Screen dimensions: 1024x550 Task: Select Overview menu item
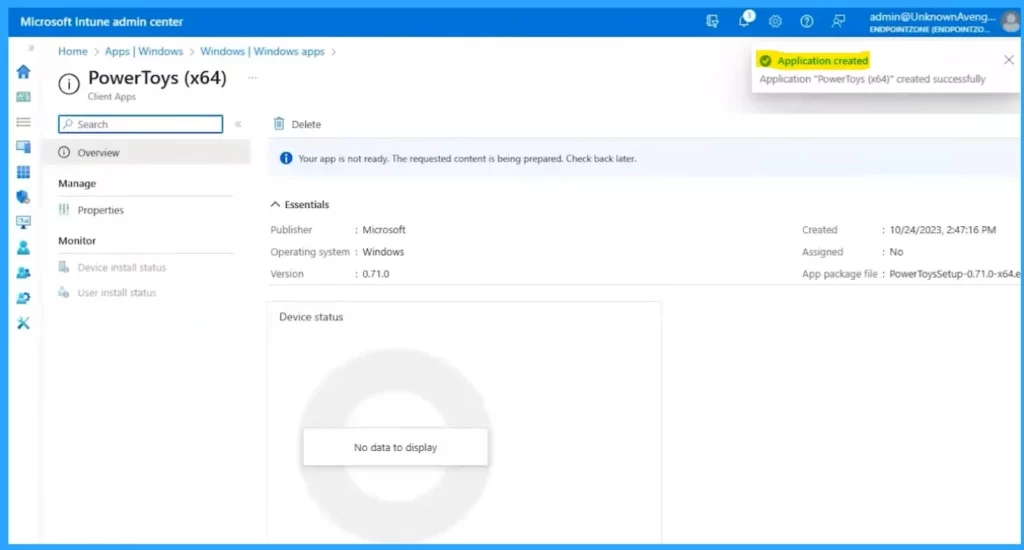[x=146, y=152]
